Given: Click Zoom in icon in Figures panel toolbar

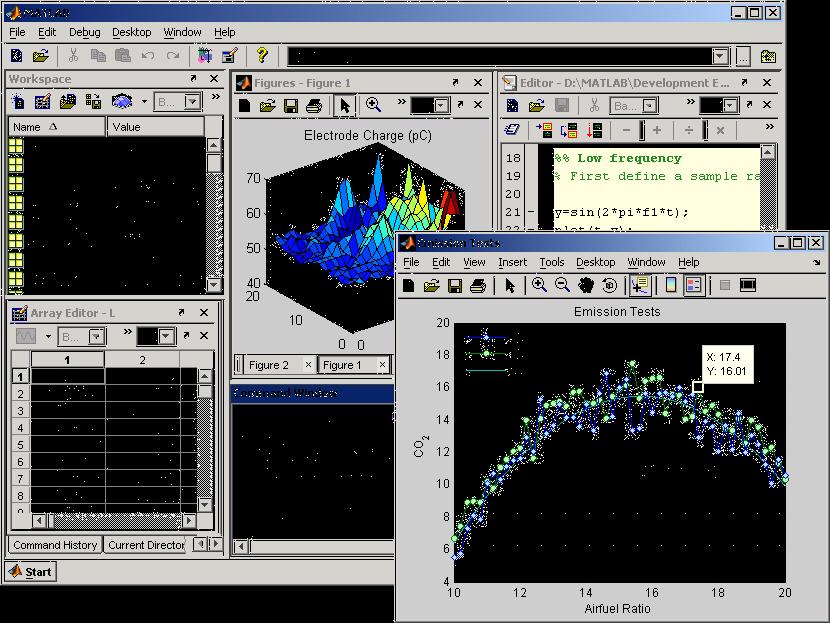Looking at the screenshot, I should click(373, 105).
